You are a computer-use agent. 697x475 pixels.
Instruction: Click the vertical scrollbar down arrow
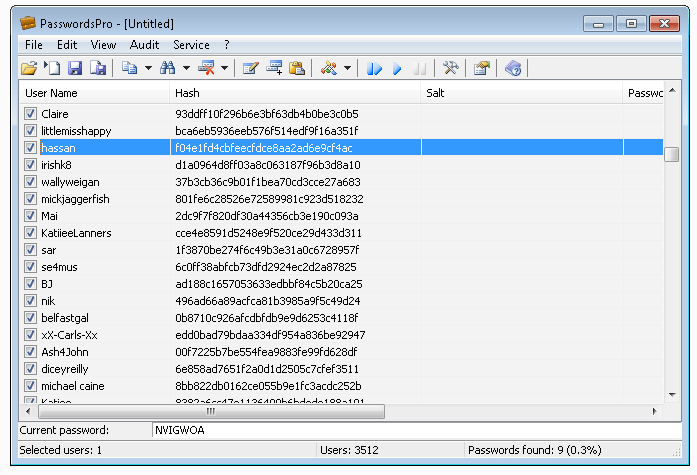pos(672,395)
